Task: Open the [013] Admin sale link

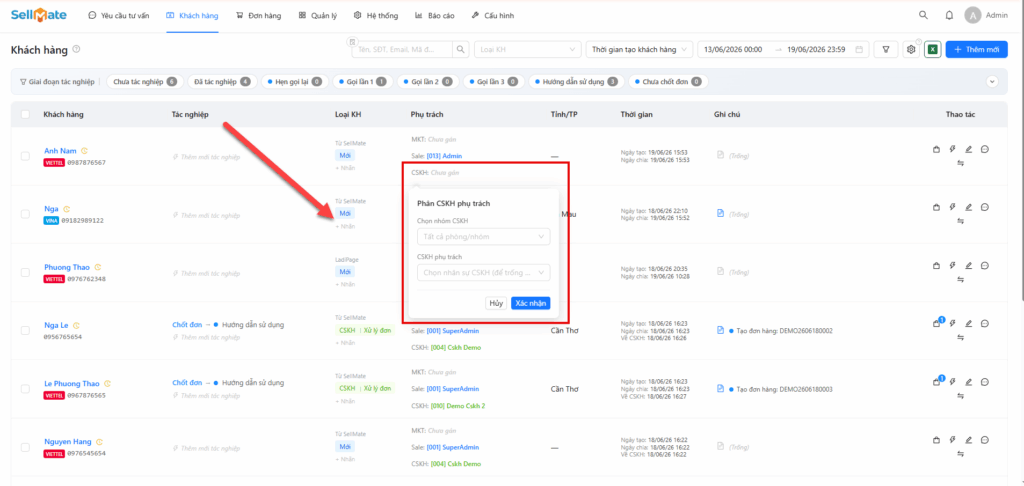Action: pyautogui.click(x=444, y=156)
